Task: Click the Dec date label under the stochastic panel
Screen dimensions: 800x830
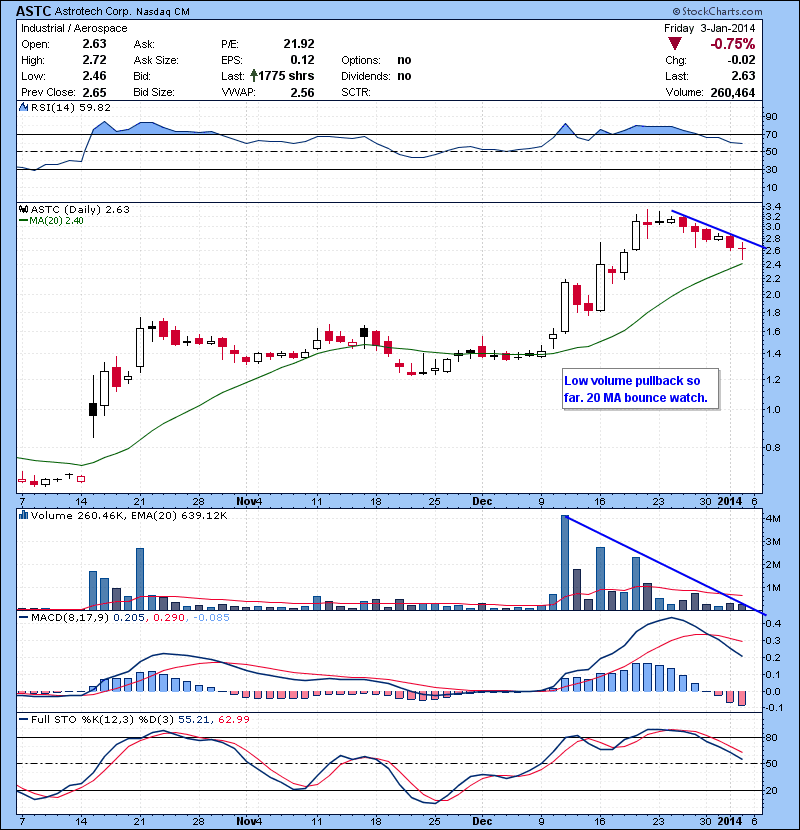Action: click(x=482, y=821)
